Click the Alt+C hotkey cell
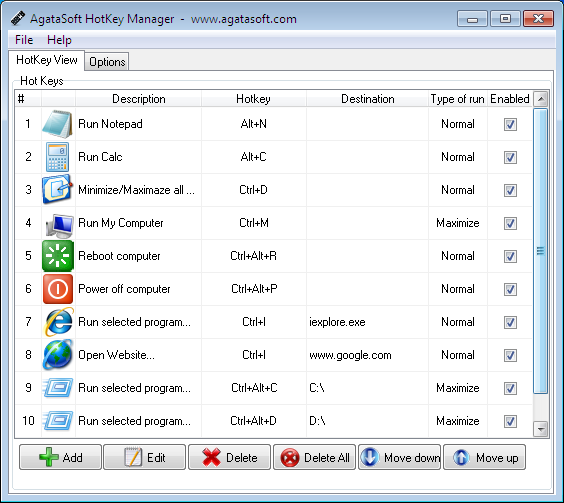564x503 pixels. pyautogui.click(x=254, y=157)
